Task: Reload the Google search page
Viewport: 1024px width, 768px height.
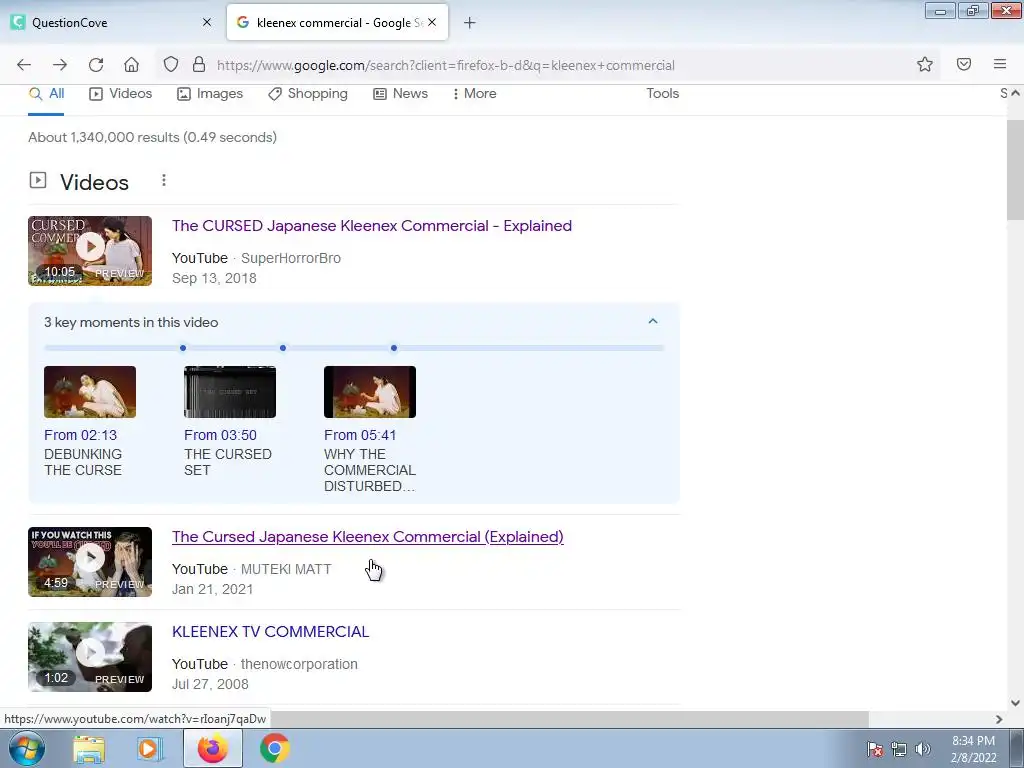Action: point(96,65)
